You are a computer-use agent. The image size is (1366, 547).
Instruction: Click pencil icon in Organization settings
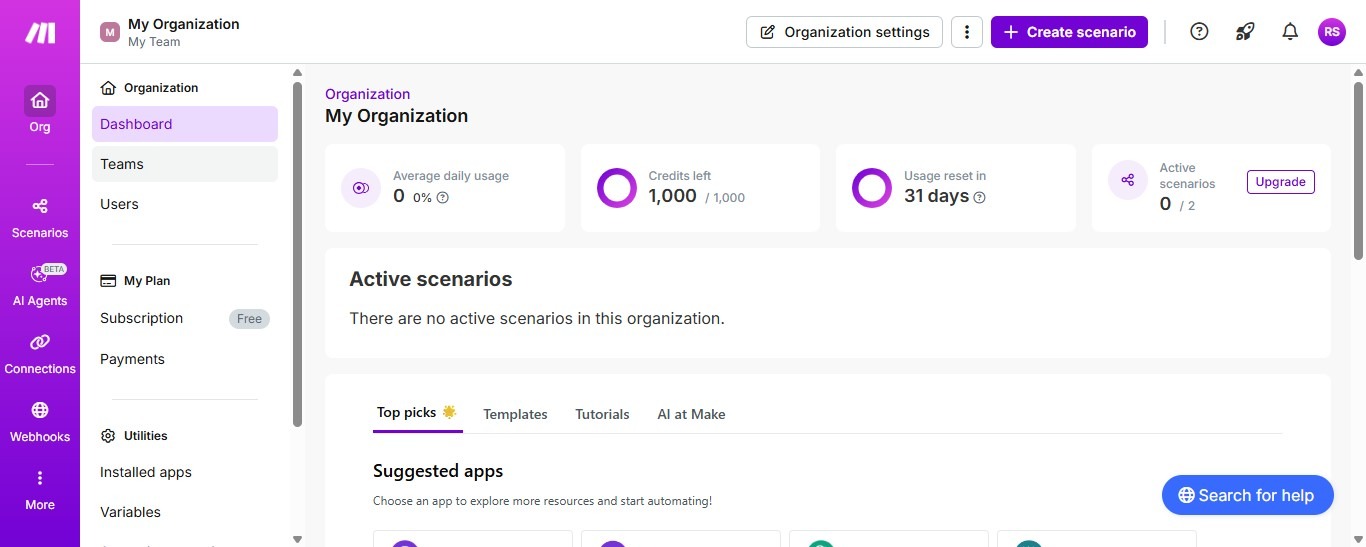click(x=768, y=32)
